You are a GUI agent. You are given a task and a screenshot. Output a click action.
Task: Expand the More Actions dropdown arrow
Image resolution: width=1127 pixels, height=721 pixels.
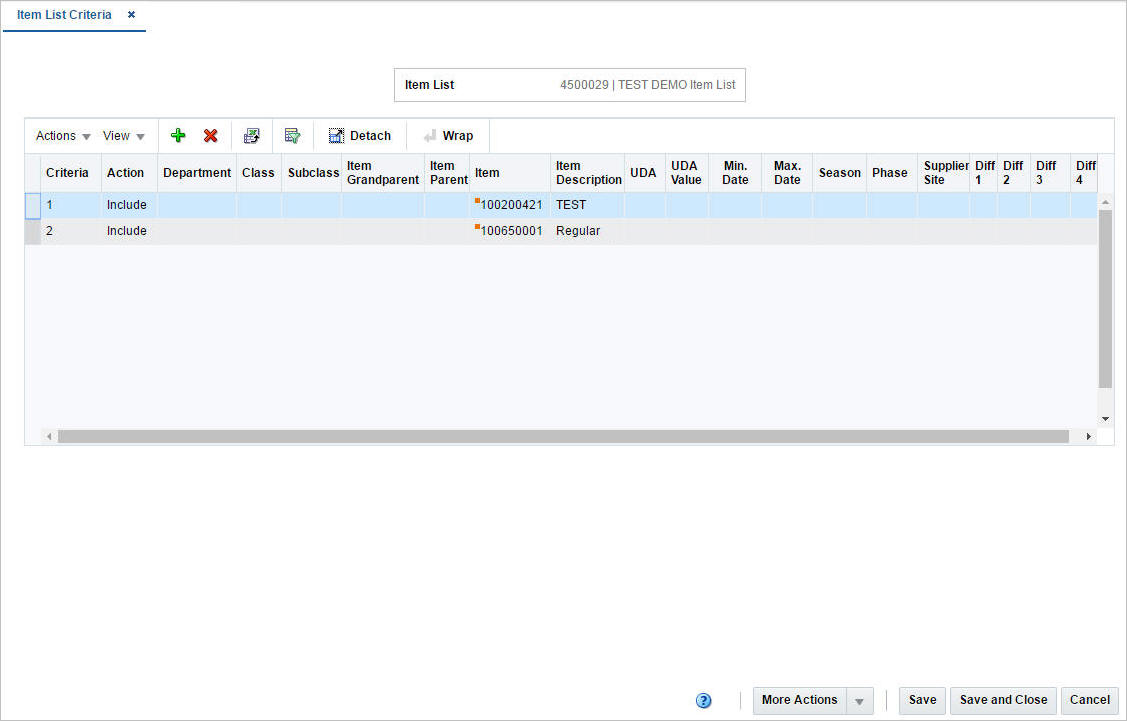(860, 700)
